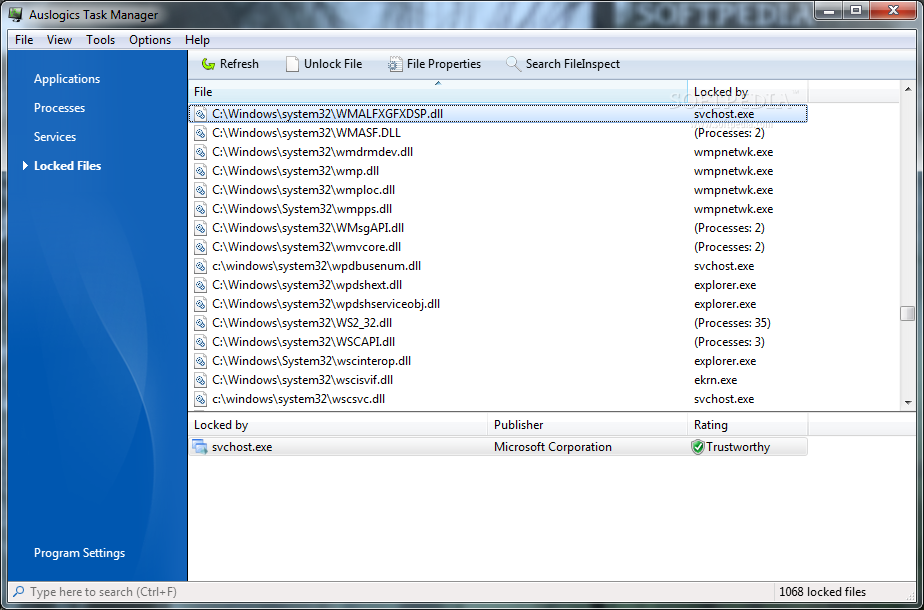This screenshot has height=610, width=924.
Task: Click lower pane Locked by column header
Action: [338, 425]
